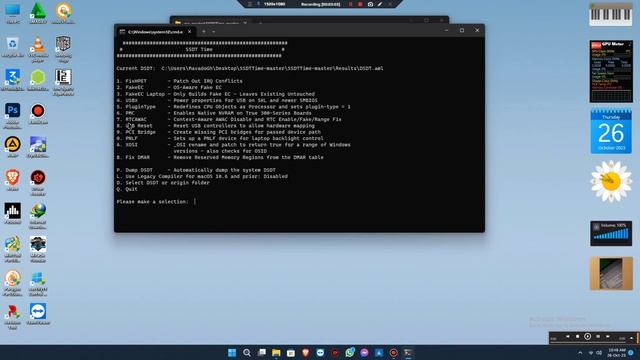Show hidden system tray icons
The height and width of the screenshot is (360, 640).
point(580,353)
